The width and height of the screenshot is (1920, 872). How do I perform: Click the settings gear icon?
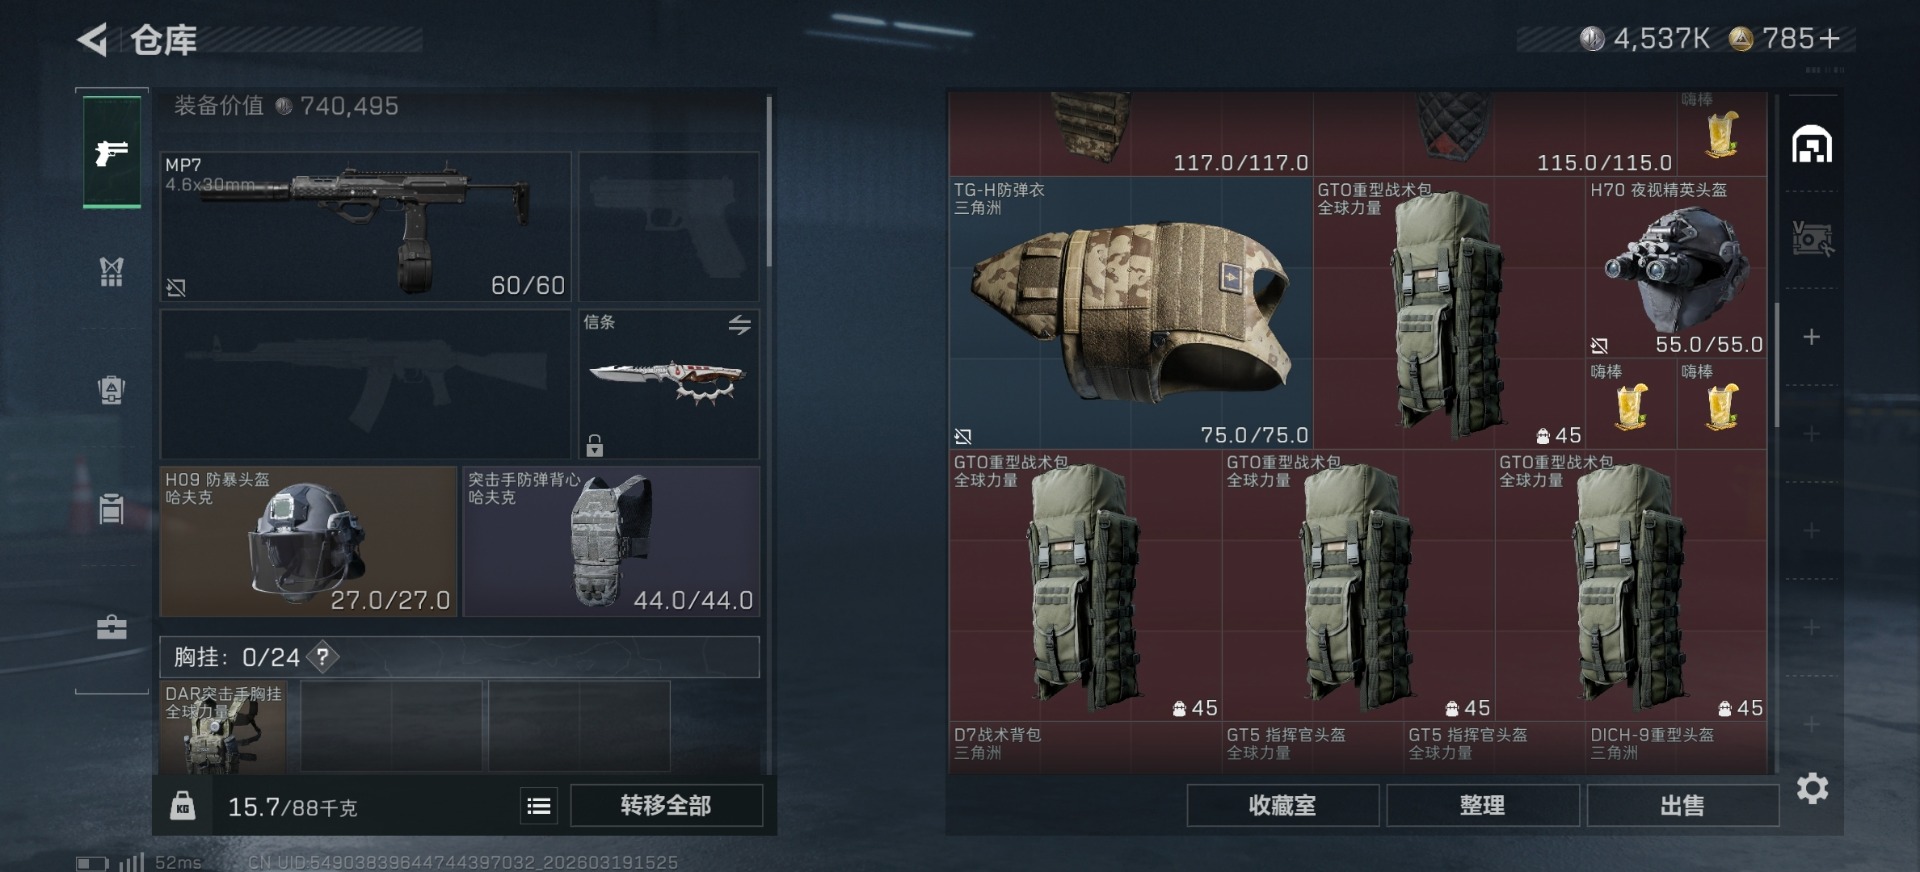point(1812,788)
